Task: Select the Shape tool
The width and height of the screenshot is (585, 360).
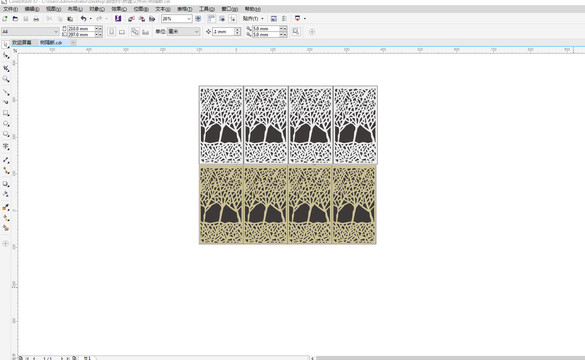Action: pos(6,56)
